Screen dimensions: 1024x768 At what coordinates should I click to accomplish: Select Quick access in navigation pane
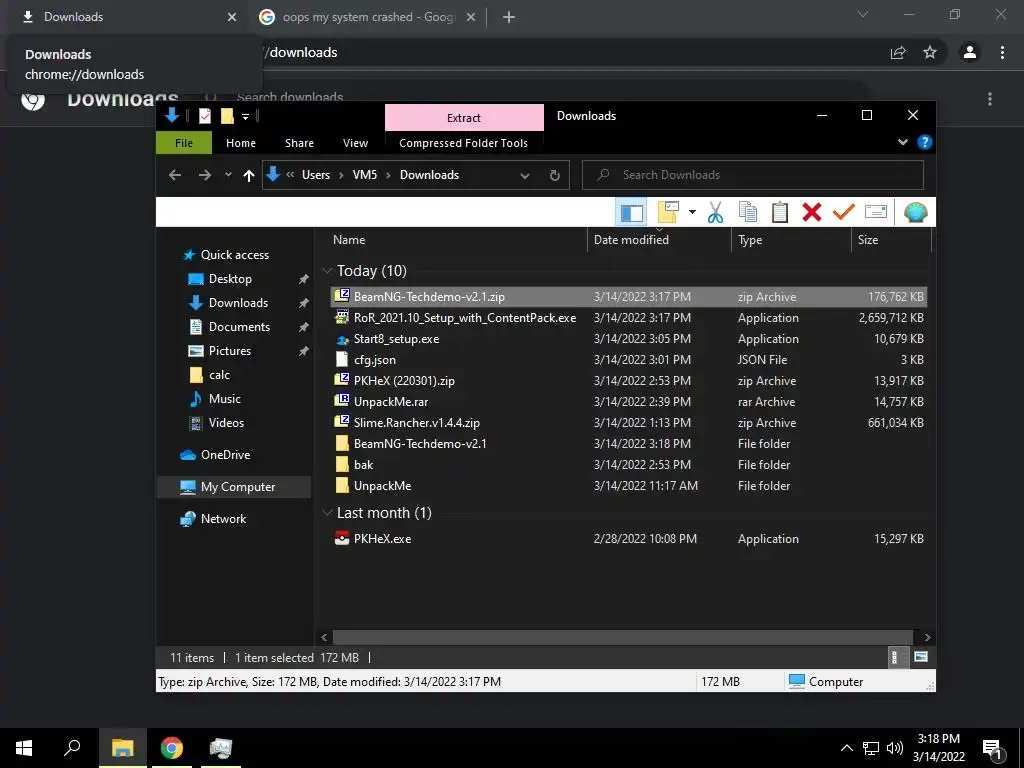[x=234, y=255]
